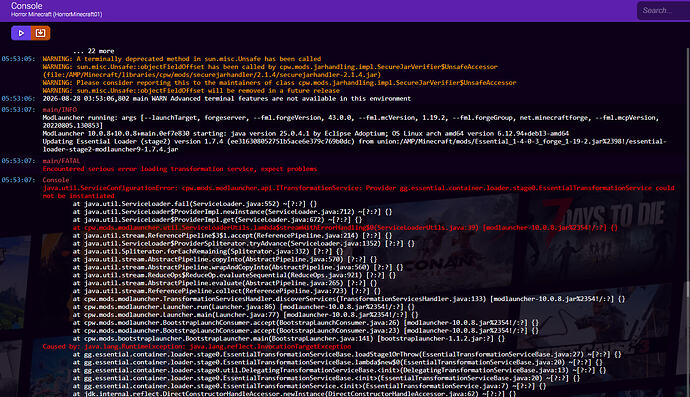The height and width of the screenshot is (397, 690).
Task: Click "ReferencePipeline$3$1.accept" stack line
Action: [232, 235]
